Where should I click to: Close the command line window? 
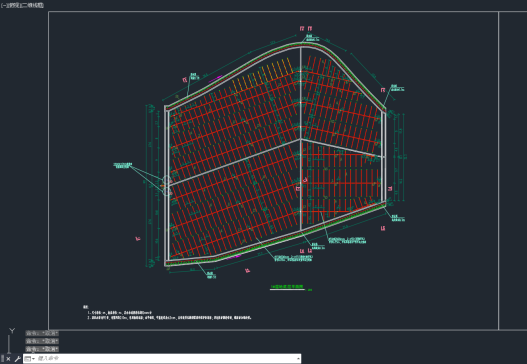[x=8, y=359]
